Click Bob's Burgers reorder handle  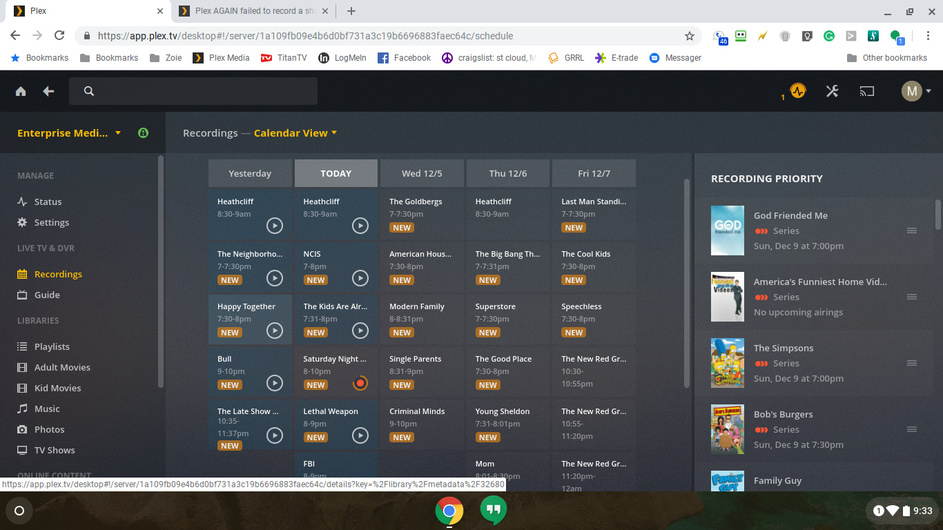tap(912, 429)
